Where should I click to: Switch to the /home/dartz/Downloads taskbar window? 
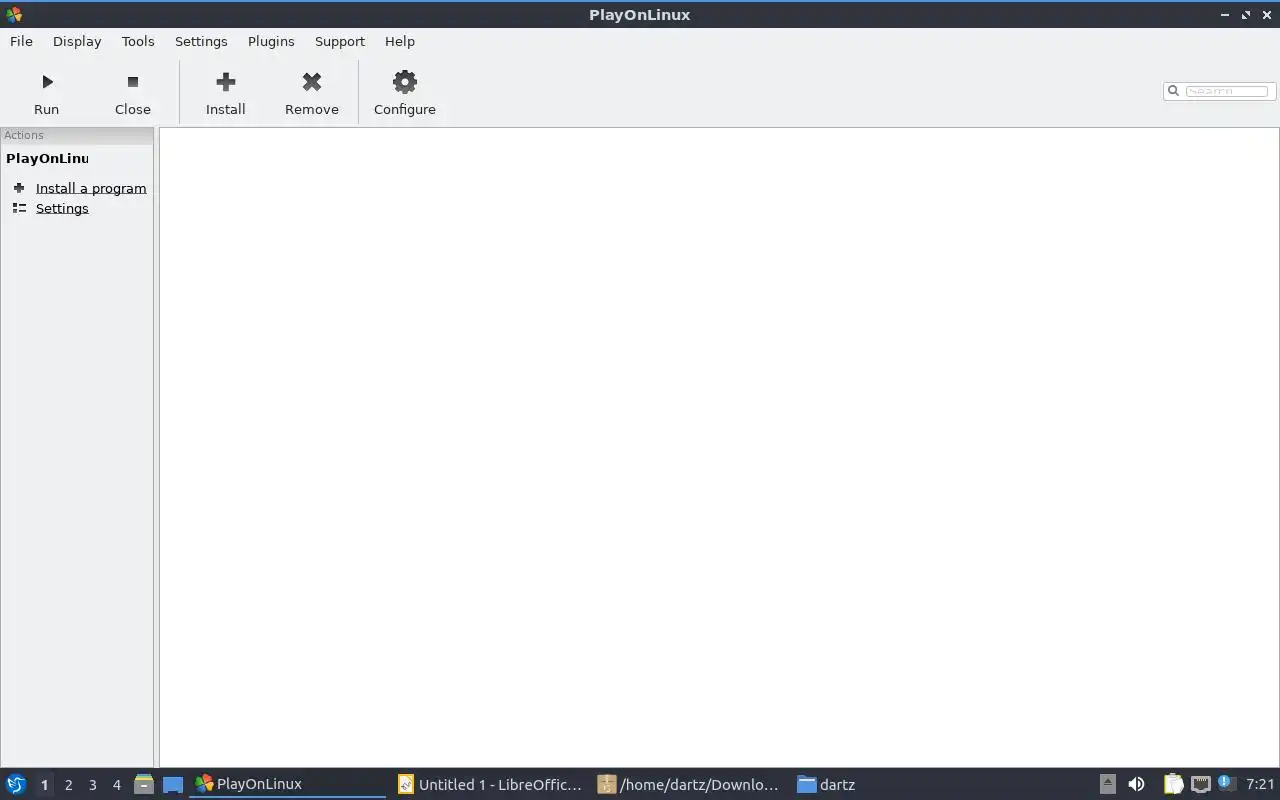(688, 785)
